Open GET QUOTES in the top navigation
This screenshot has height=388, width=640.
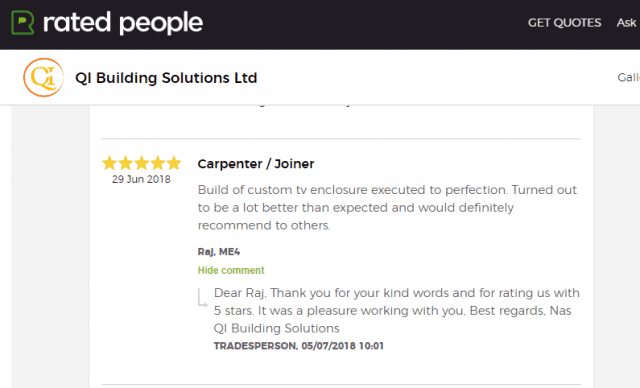(x=564, y=22)
